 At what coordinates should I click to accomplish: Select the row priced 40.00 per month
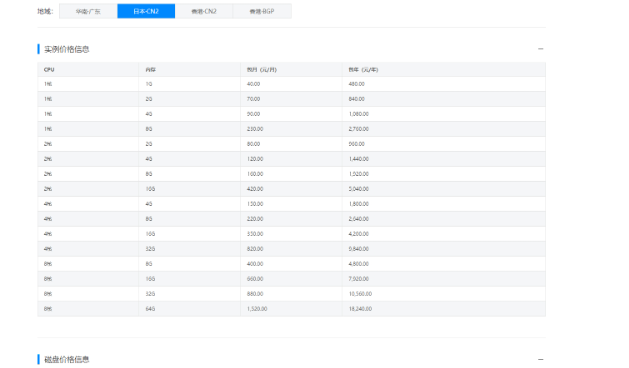[291, 84]
